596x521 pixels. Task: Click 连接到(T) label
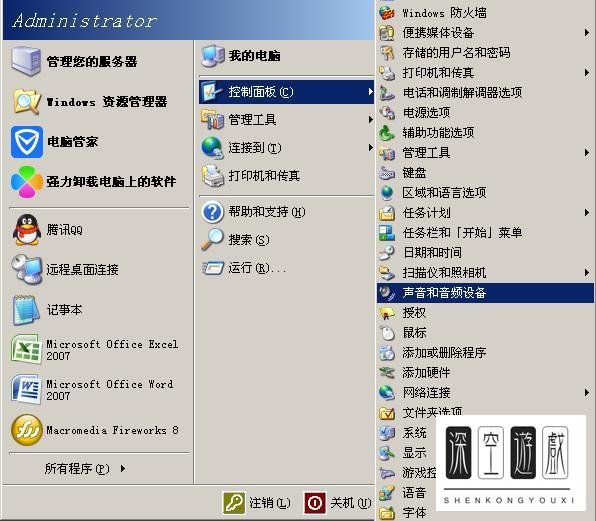255,147
